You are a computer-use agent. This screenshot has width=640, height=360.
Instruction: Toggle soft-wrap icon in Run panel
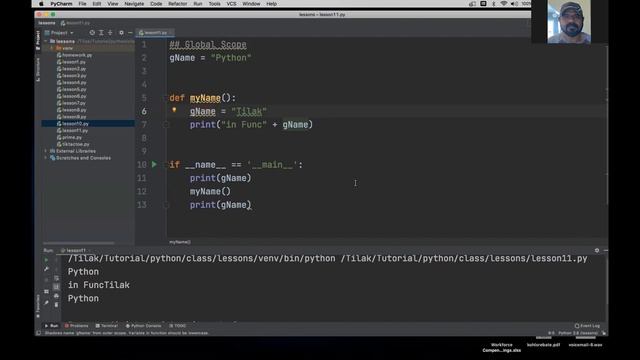(x=56, y=278)
